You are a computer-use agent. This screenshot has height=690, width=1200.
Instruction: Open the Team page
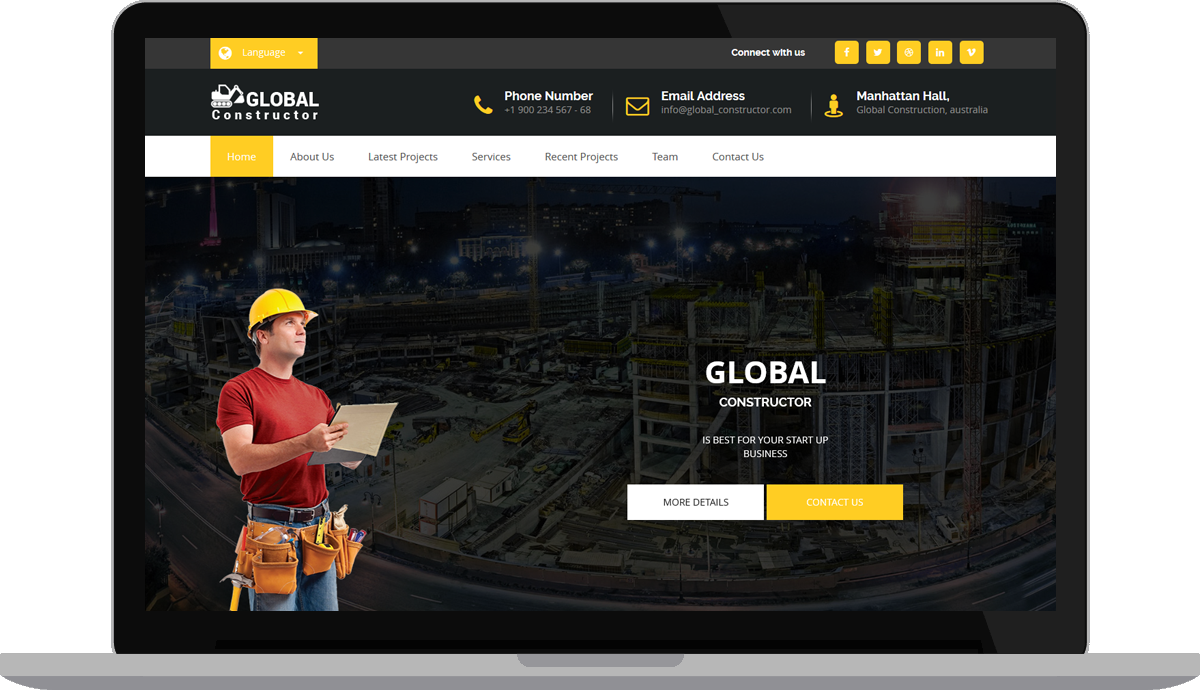pos(665,157)
